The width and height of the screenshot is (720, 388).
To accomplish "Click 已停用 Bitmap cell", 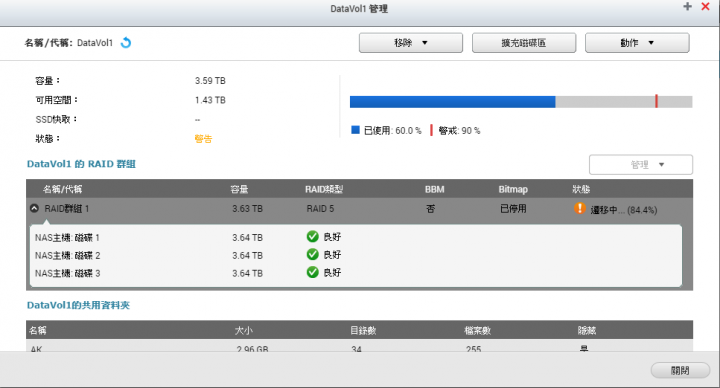I will click(x=513, y=209).
